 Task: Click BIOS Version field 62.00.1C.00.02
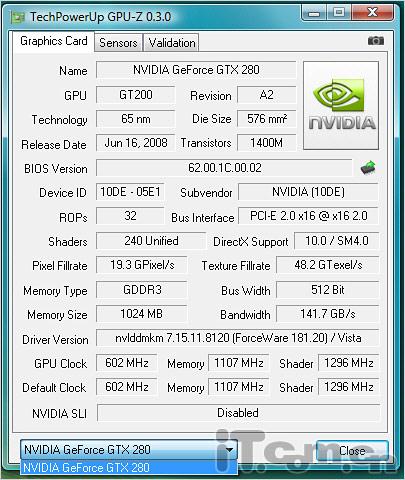pyautogui.click(x=224, y=167)
